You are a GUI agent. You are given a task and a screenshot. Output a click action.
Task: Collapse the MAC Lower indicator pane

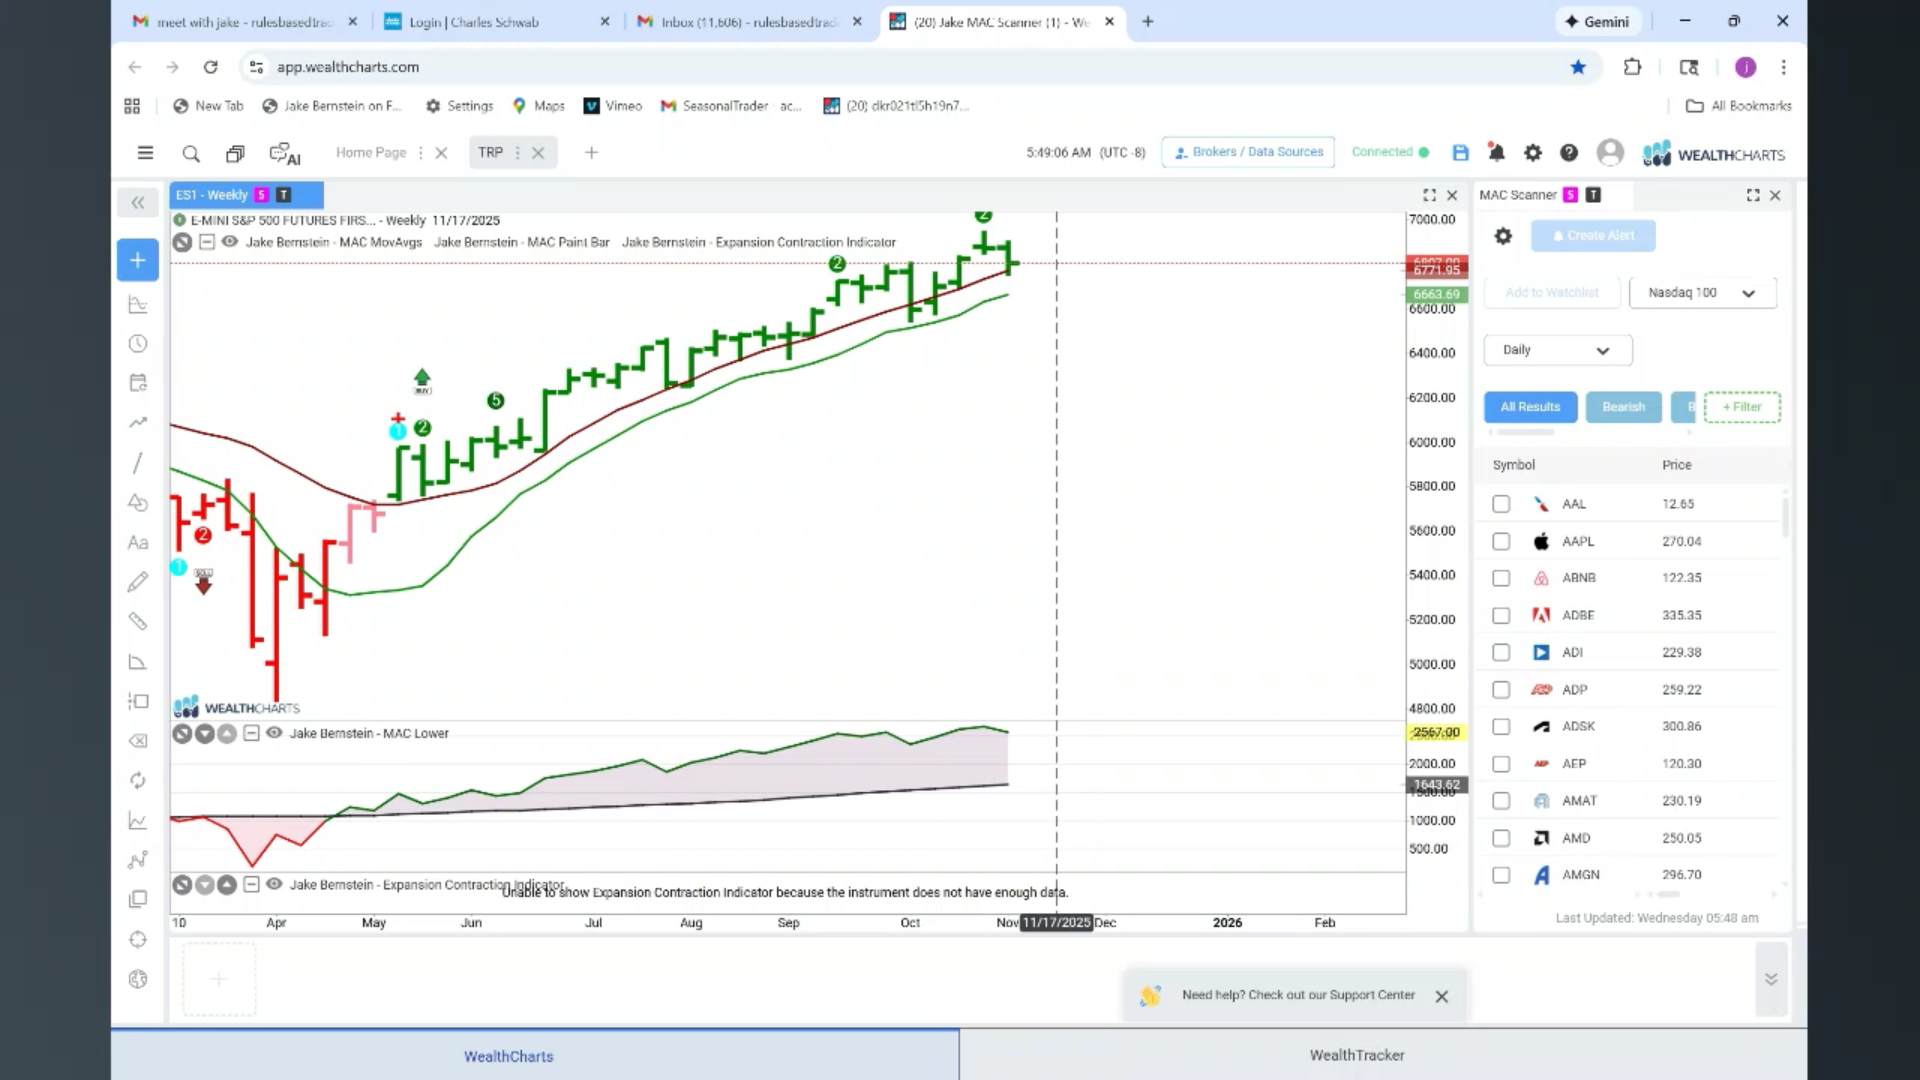tap(252, 733)
